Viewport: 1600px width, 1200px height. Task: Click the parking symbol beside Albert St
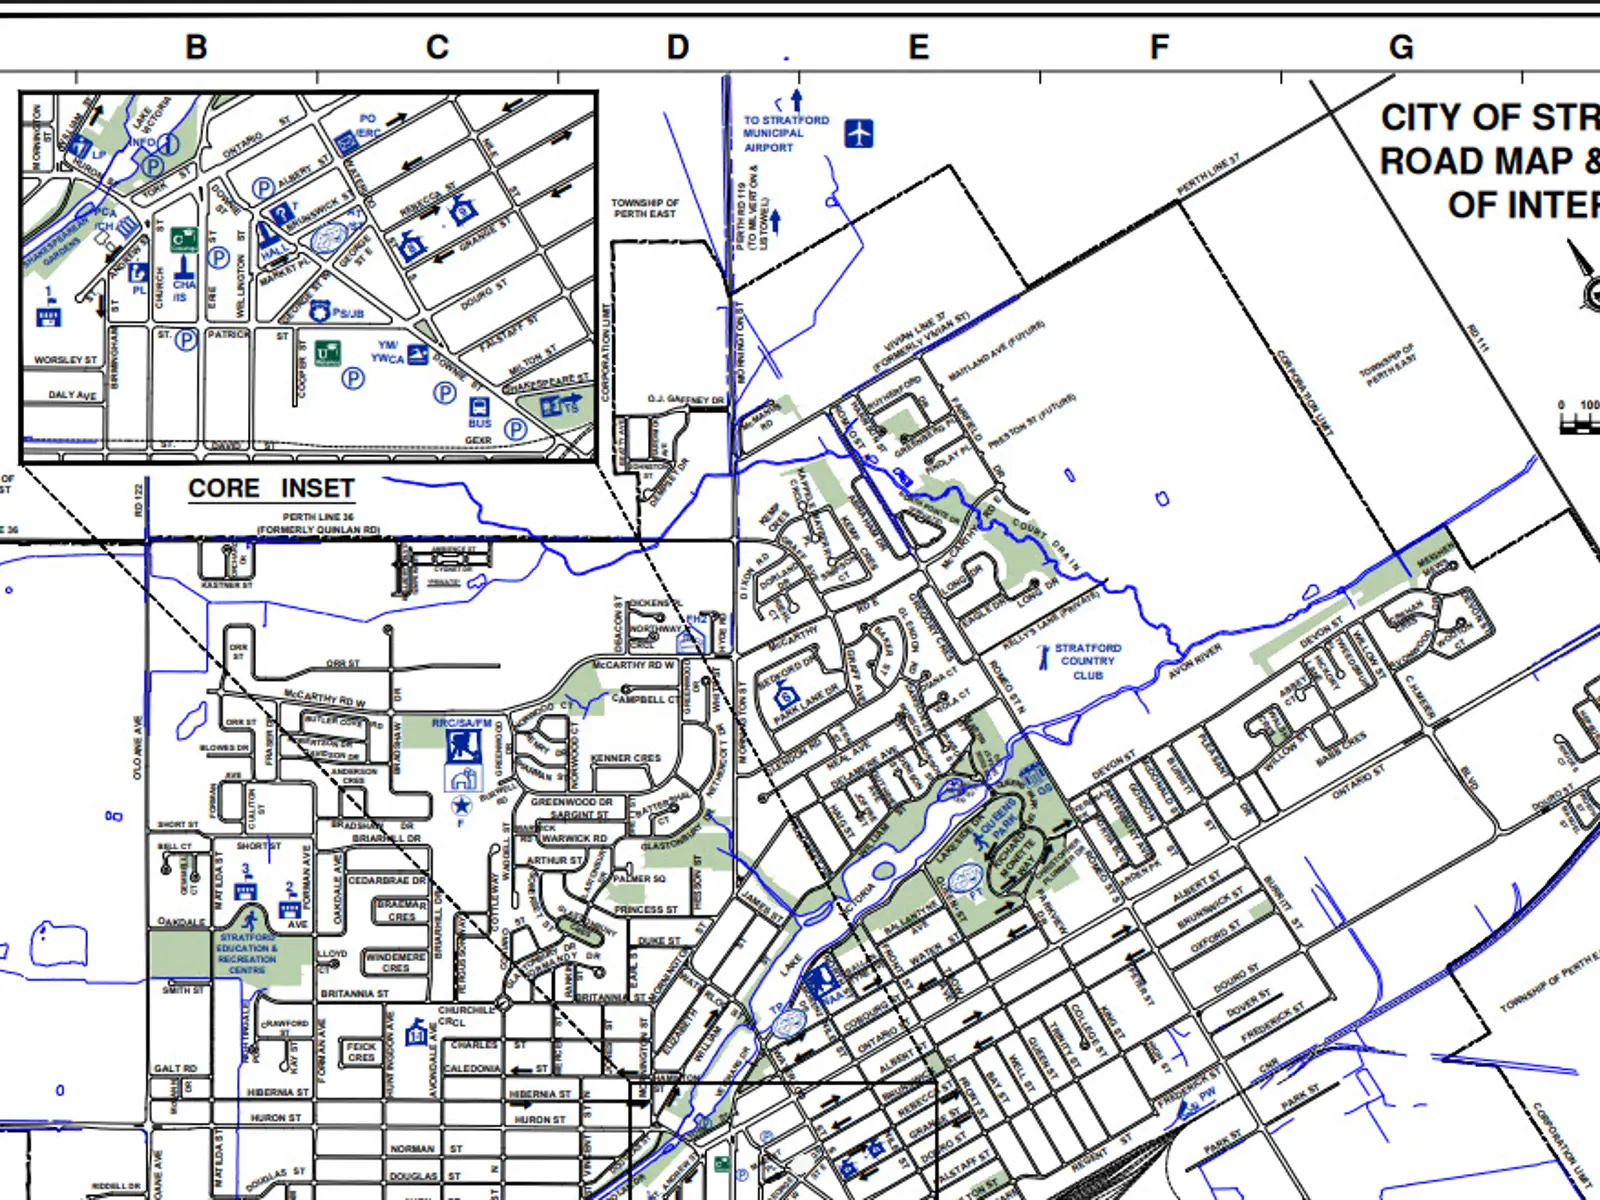pos(263,188)
